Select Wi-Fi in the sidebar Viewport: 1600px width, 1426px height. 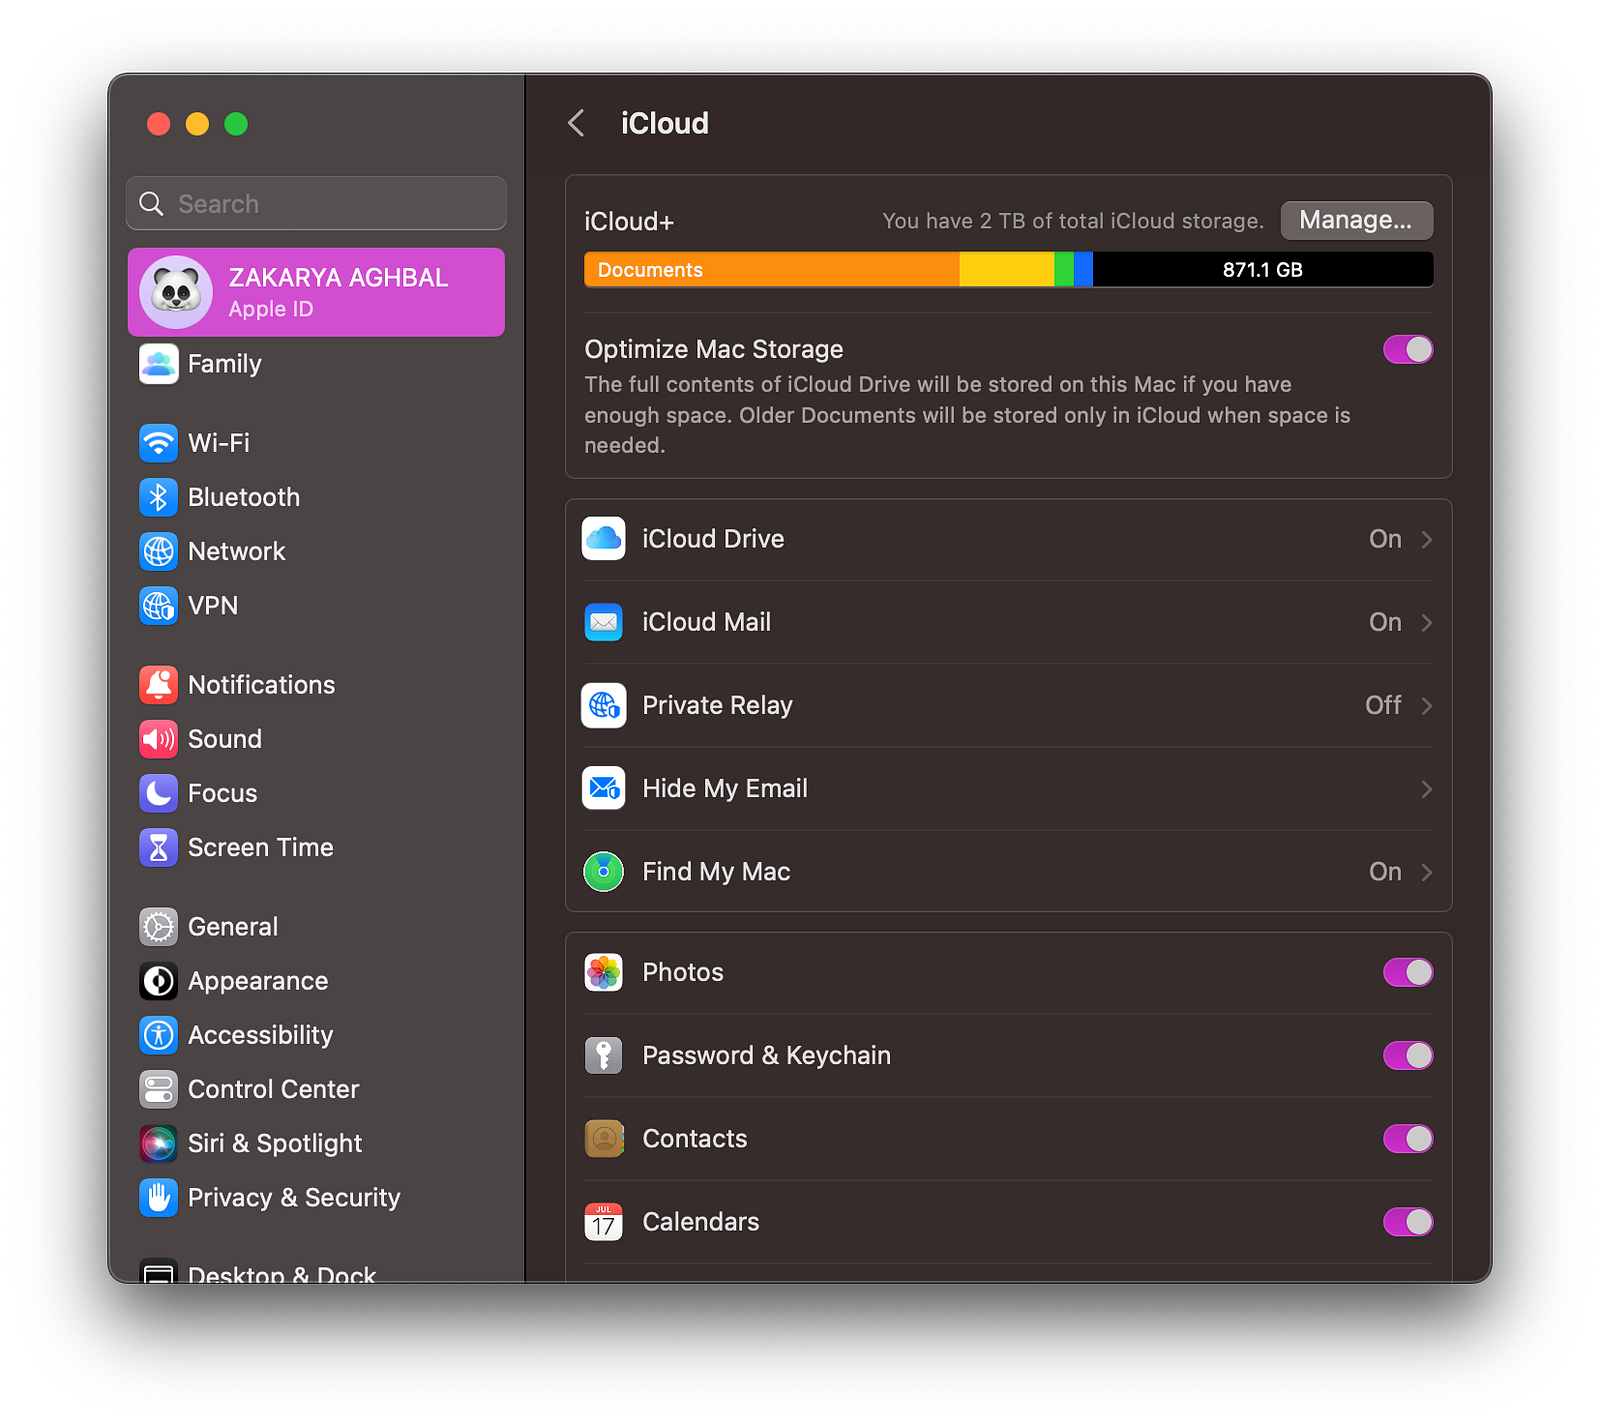[x=316, y=443]
